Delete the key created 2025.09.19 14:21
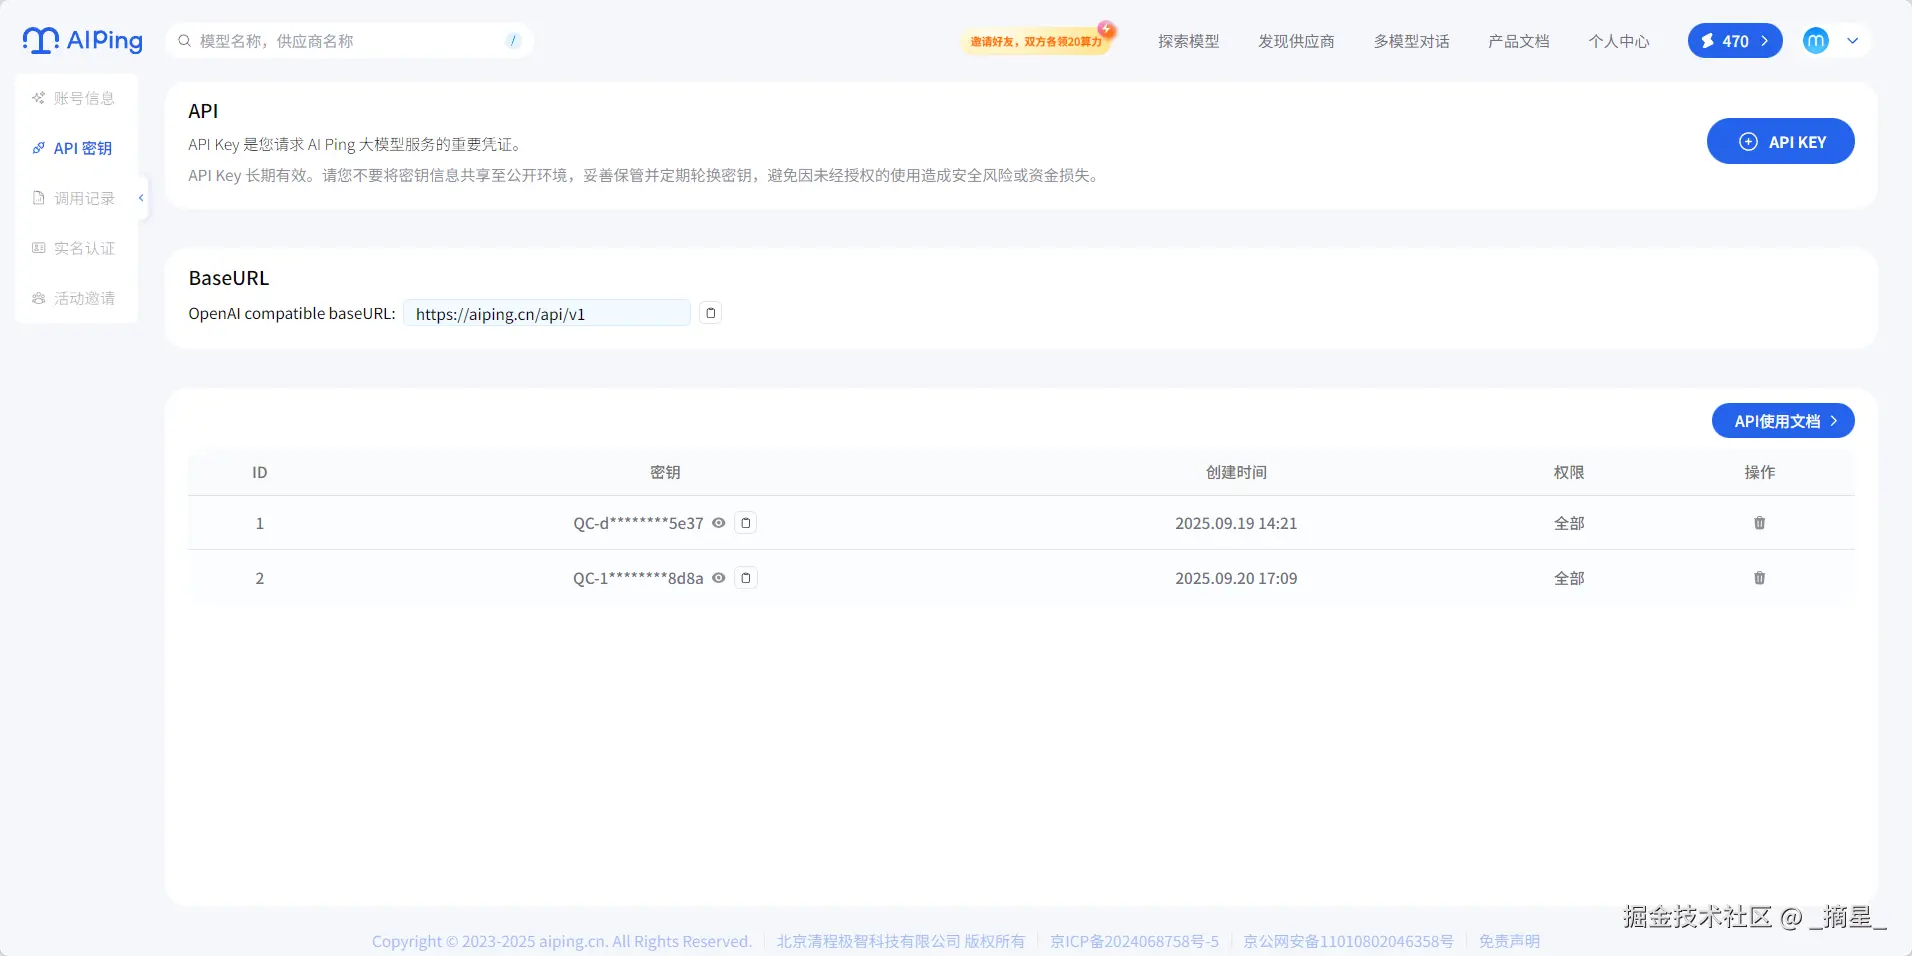The width and height of the screenshot is (1912, 956). coord(1760,523)
